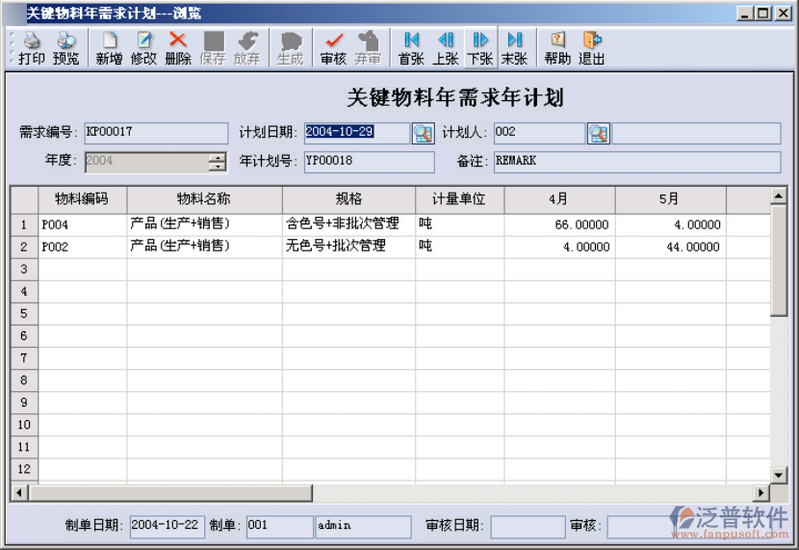Click the Modify (修改) toolbar icon

tap(143, 48)
